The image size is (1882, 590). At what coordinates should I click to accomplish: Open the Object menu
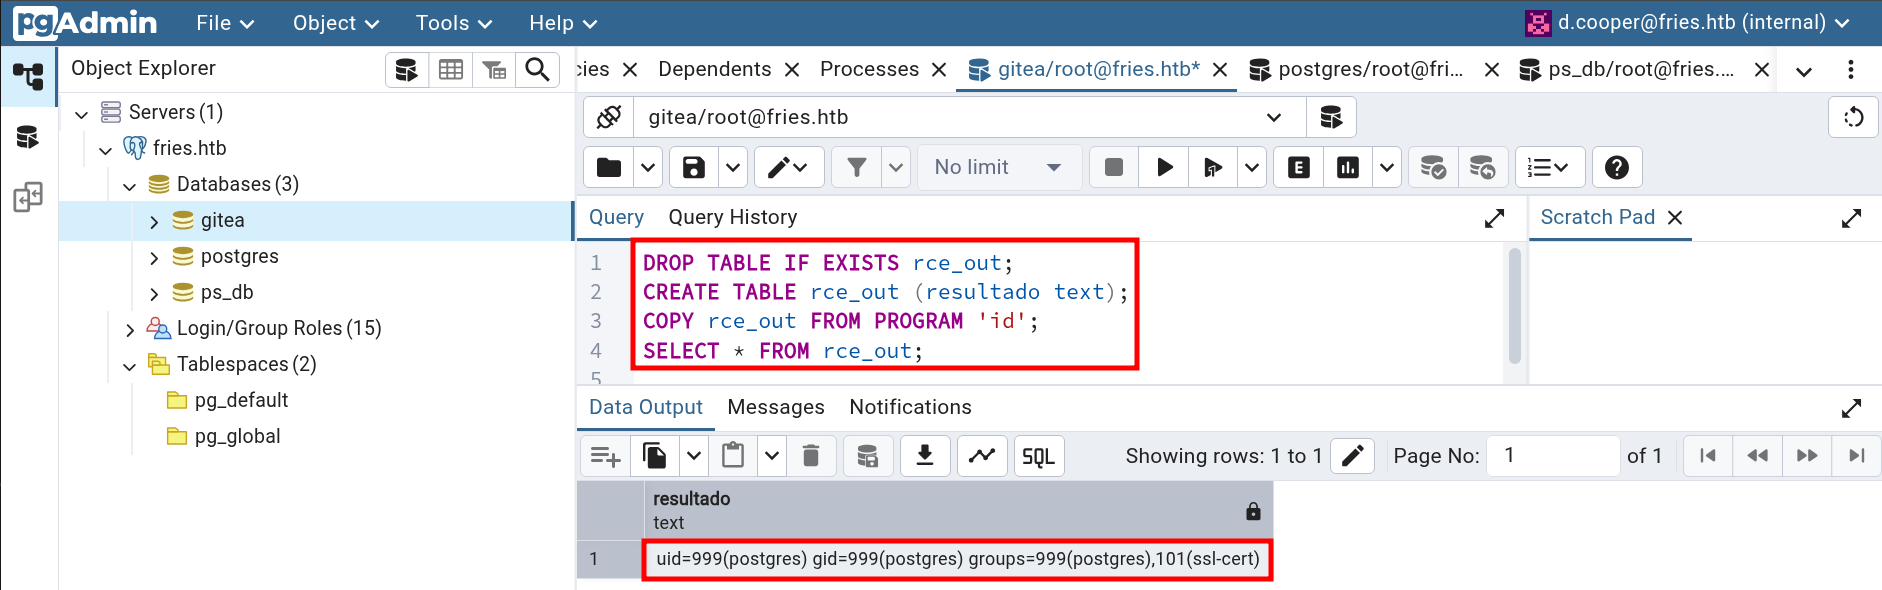point(336,22)
